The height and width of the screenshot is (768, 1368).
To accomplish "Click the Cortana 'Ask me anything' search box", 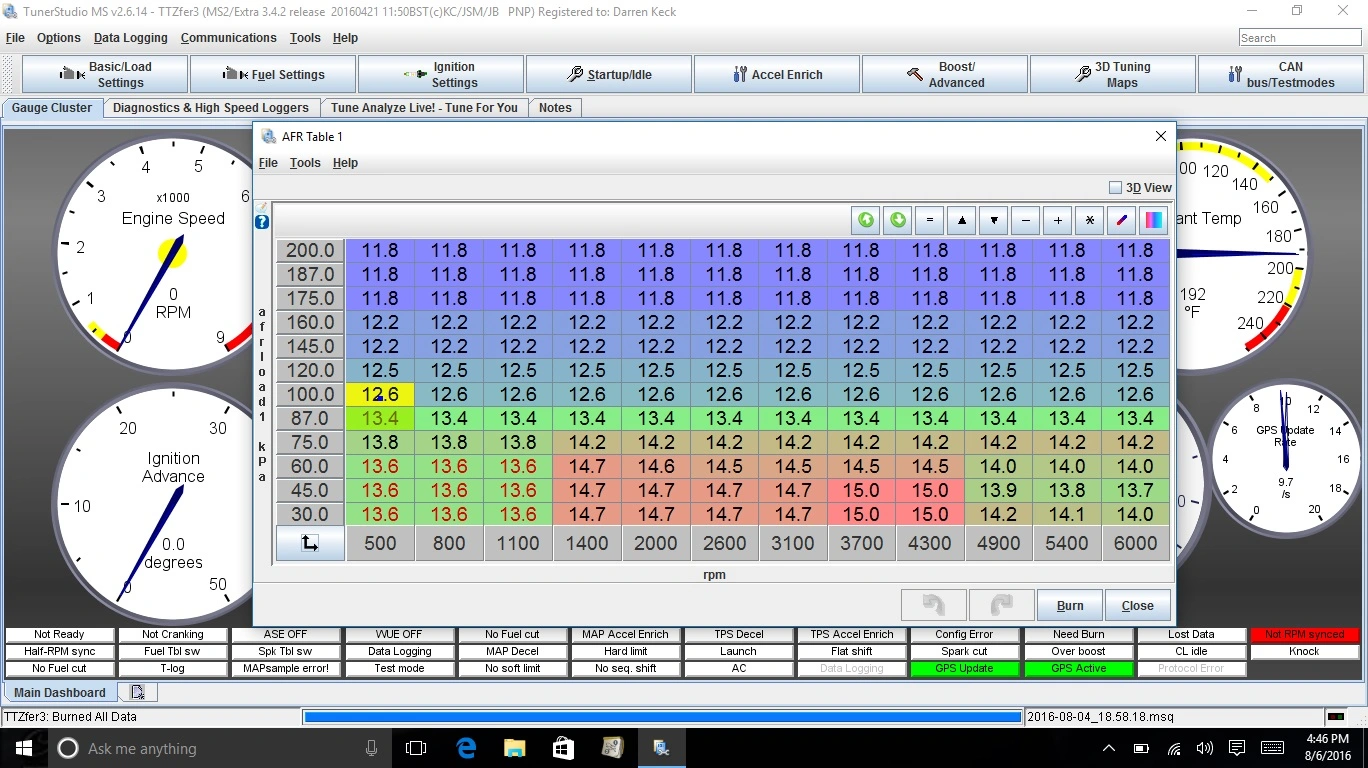I will pyautogui.click(x=218, y=748).
